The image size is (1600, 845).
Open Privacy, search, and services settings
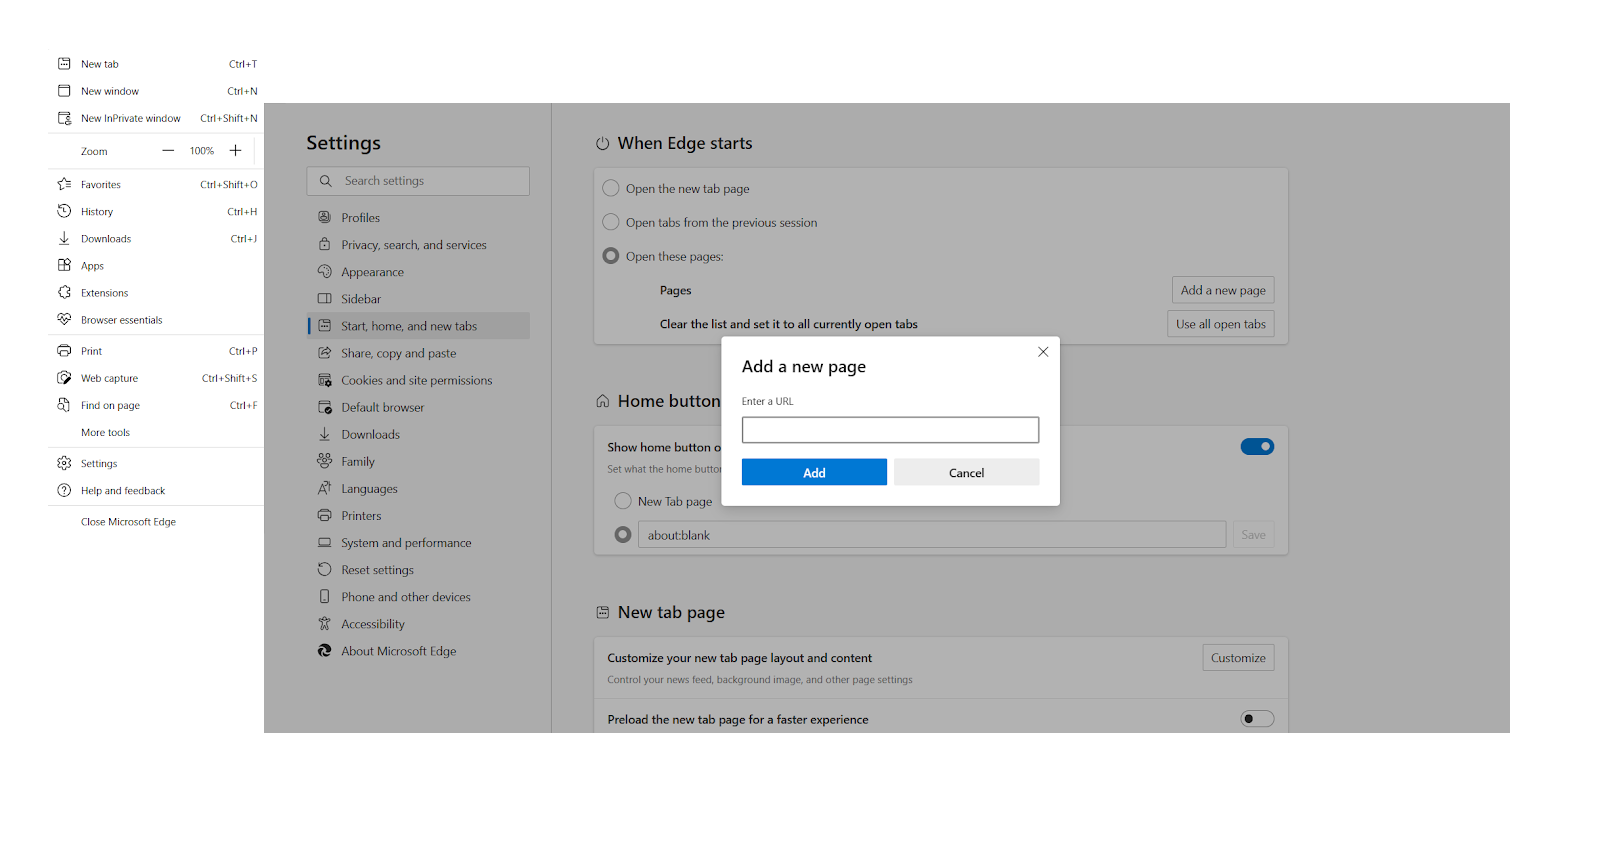tap(413, 245)
